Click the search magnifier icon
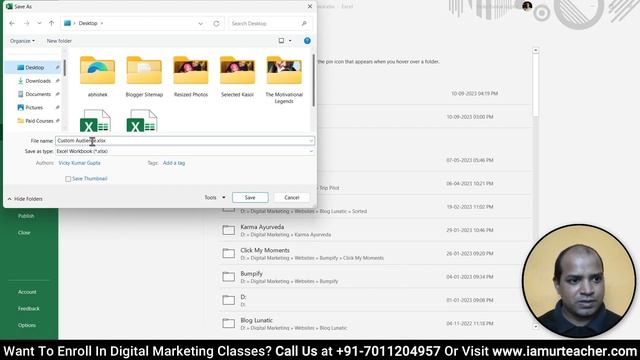The width and height of the screenshot is (640, 360). pyautogui.click(x=304, y=24)
